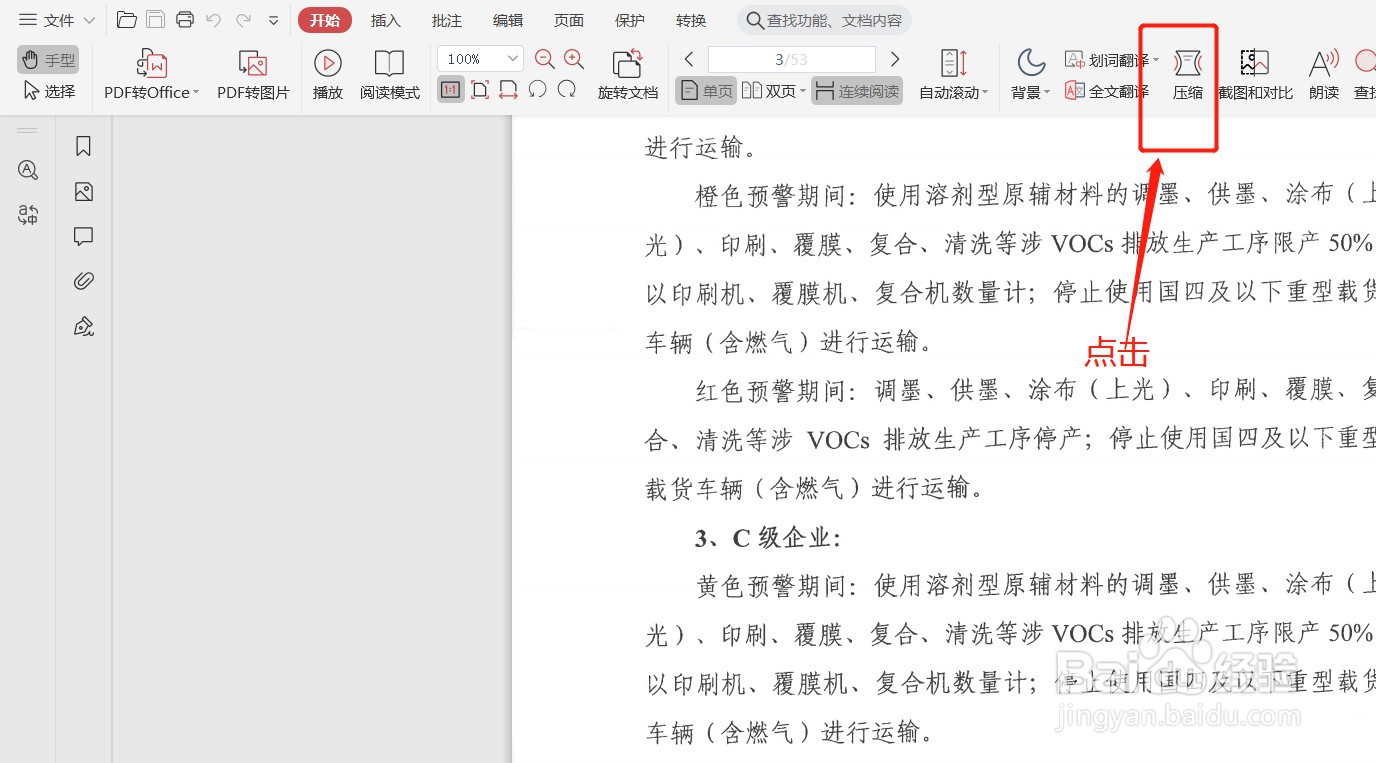The image size is (1376, 763).
Task: Open the 文件 file menu
Action: [55, 19]
